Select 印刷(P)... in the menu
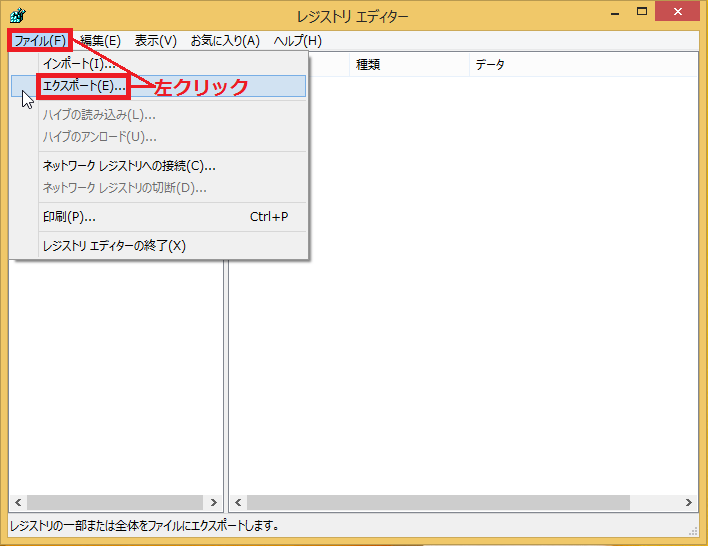Image resolution: width=708 pixels, height=546 pixels. click(158, 217)
